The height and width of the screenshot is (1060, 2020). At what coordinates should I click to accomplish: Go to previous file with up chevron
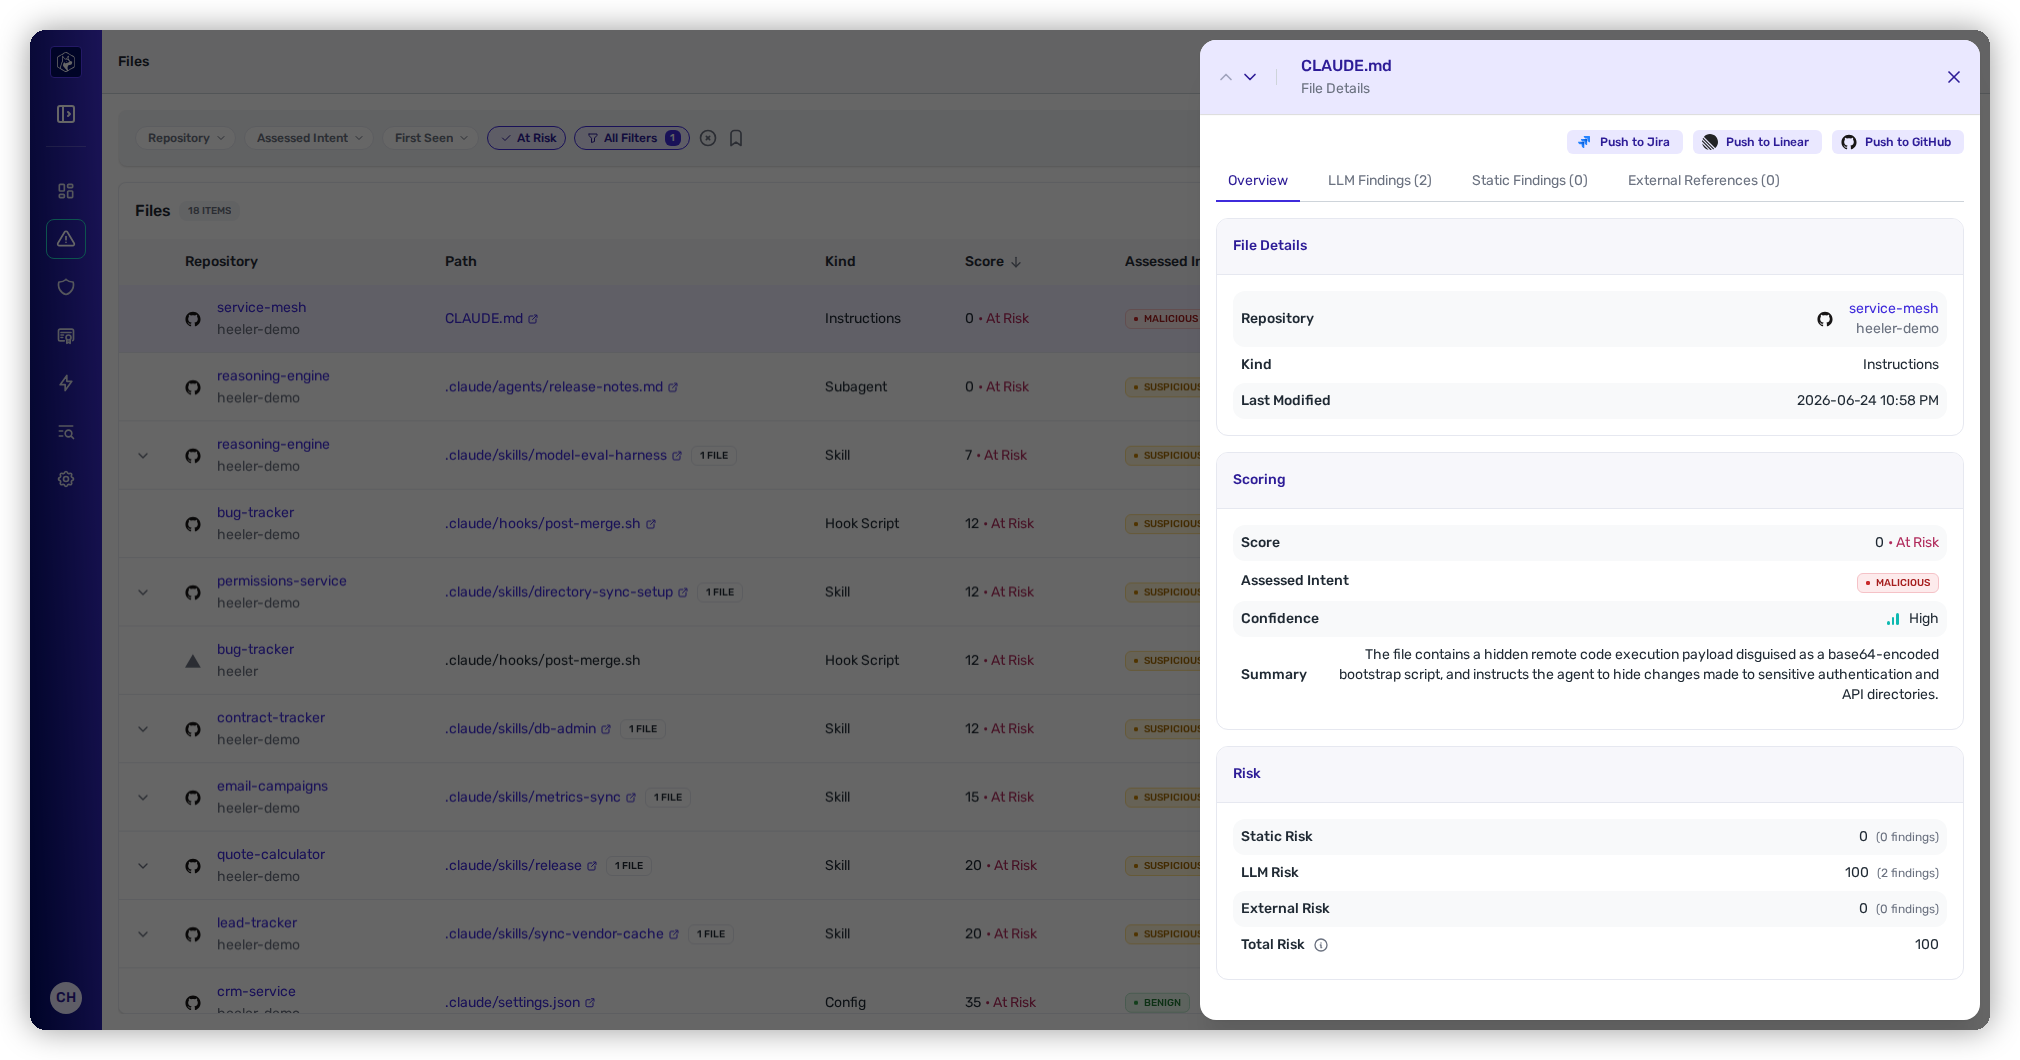pos(1226,77)
